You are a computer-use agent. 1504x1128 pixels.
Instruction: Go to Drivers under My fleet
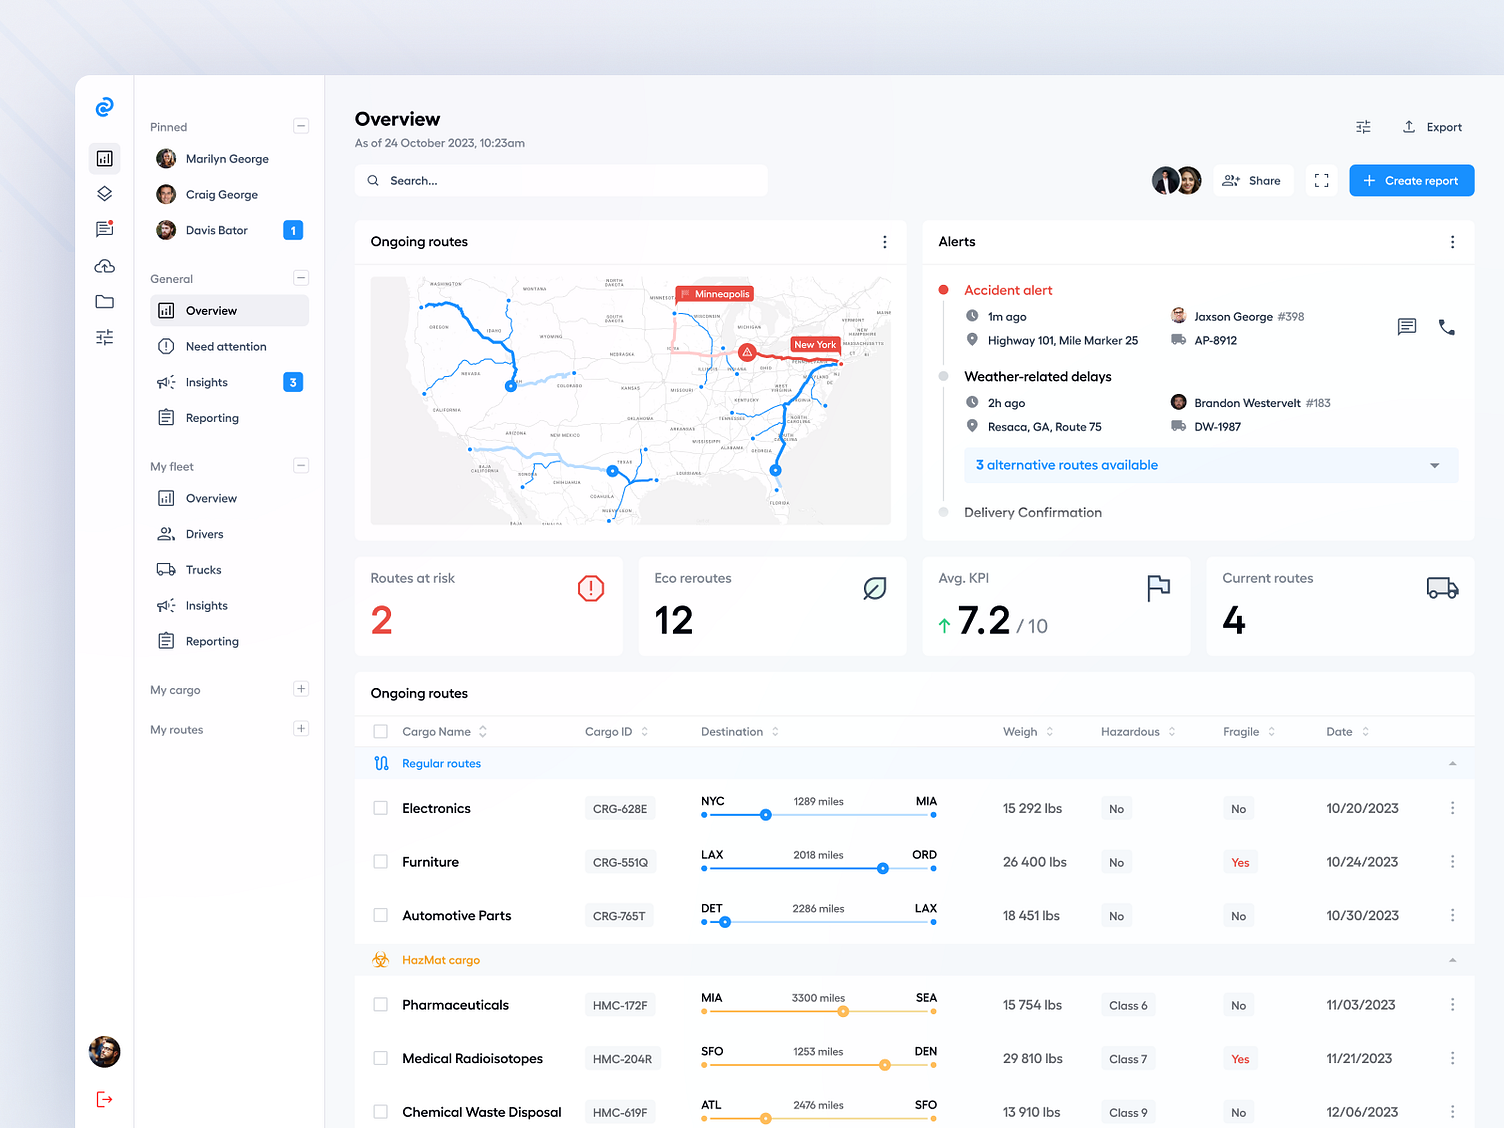204,534
